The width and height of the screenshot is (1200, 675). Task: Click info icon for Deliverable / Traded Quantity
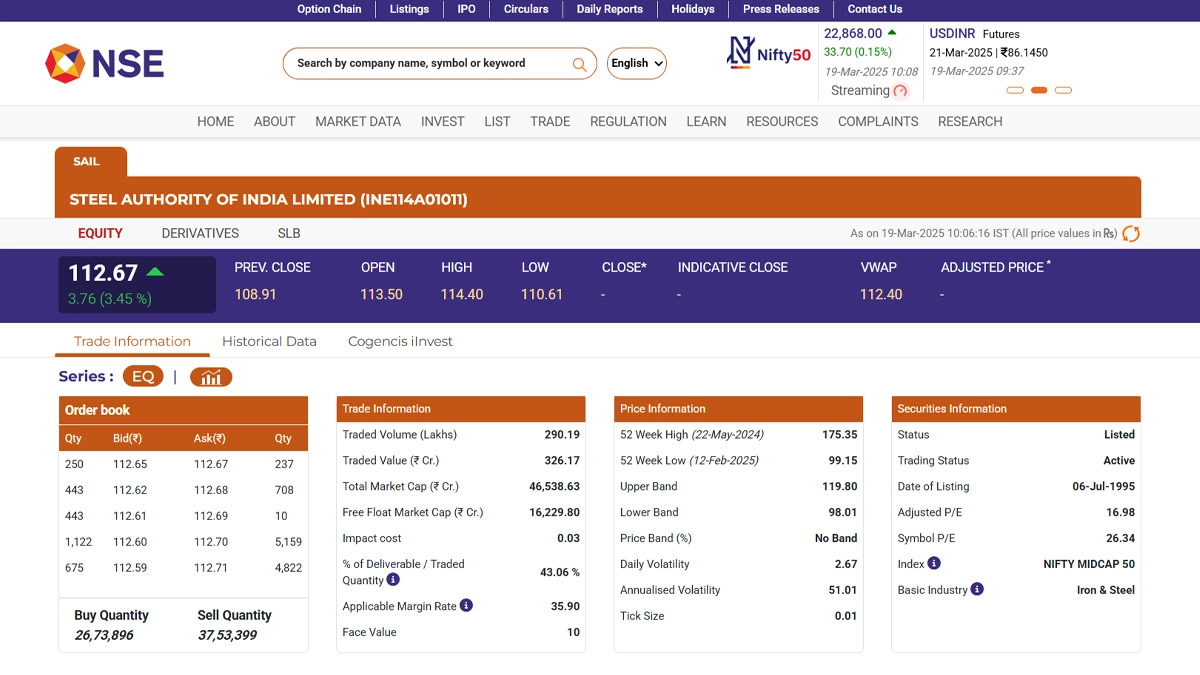tap(393, 580)
